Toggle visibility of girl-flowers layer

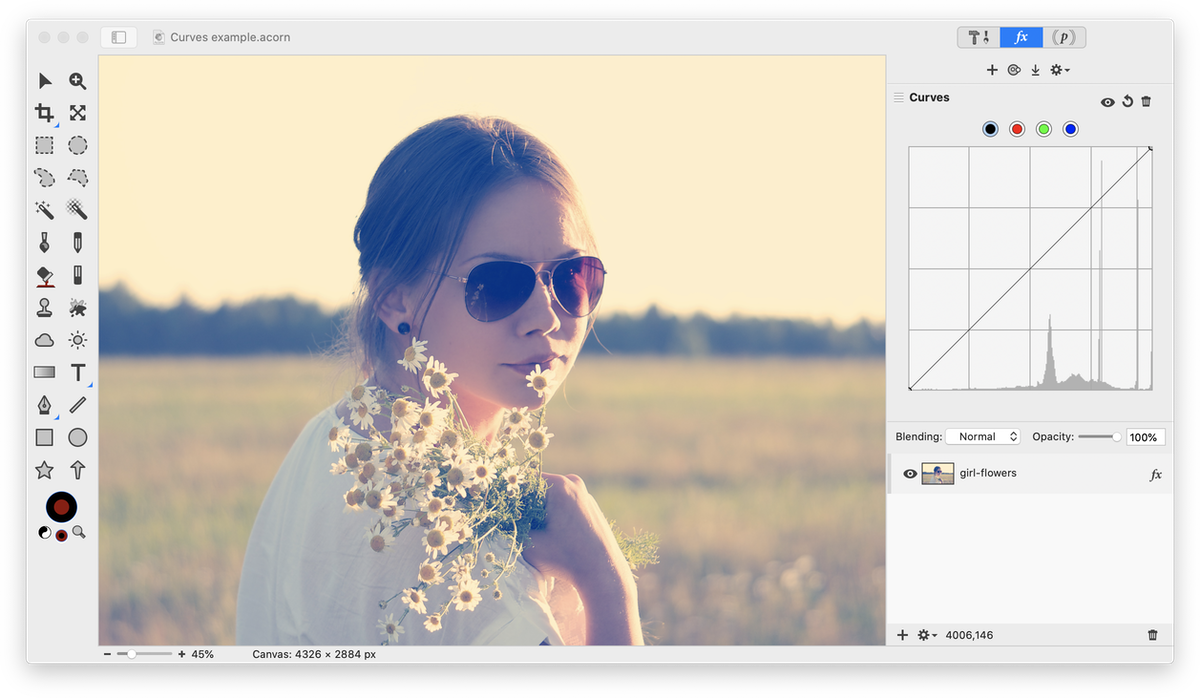tap(910, 474)
